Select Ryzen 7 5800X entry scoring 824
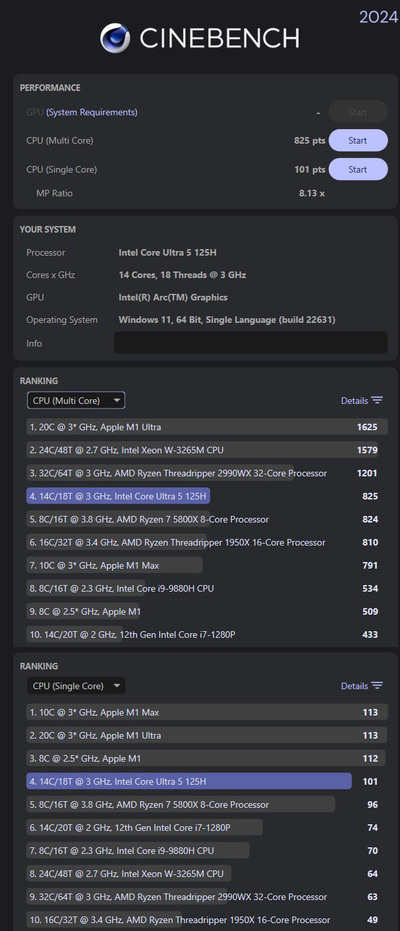The width and height of the screenshot is (400, 931). click(207, 519)
